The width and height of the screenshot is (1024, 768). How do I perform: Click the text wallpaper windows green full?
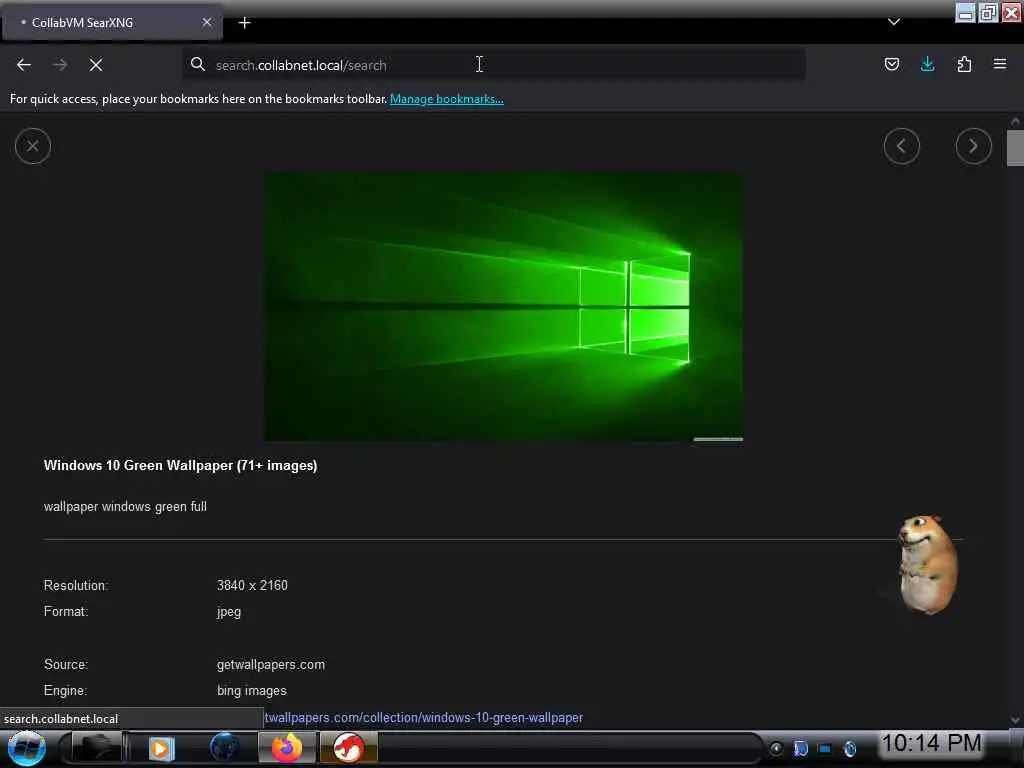(x=125, y=507)
